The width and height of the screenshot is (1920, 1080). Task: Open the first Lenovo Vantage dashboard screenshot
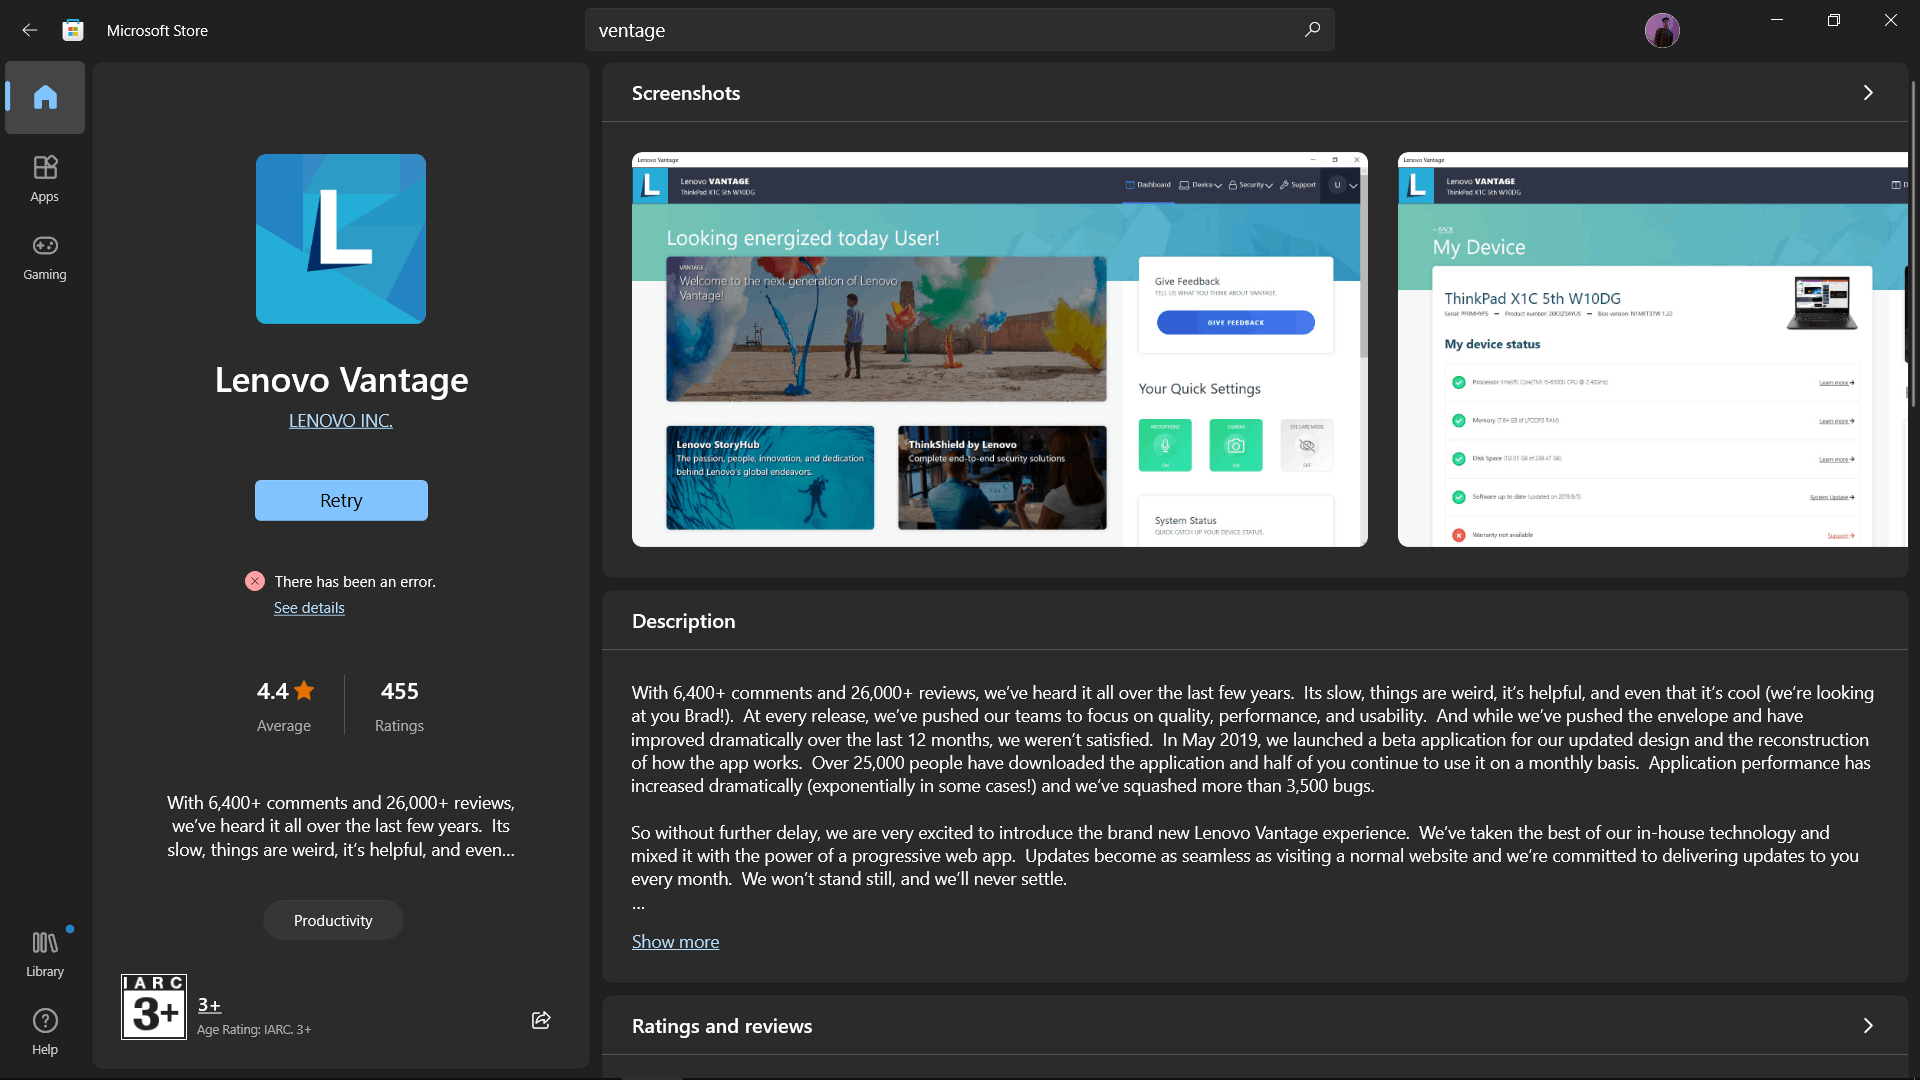(999, 349)
